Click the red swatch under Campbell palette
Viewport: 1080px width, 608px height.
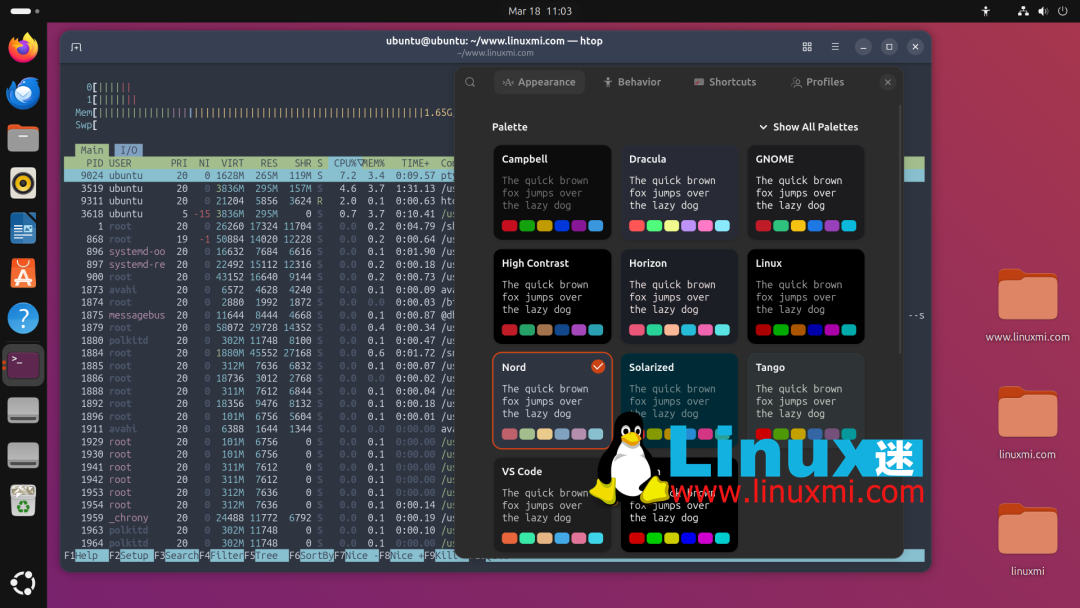click(509, 226)
